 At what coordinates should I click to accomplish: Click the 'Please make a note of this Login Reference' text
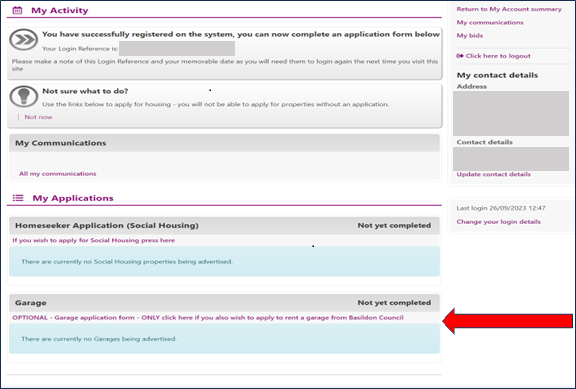click(x=224, y=65)
